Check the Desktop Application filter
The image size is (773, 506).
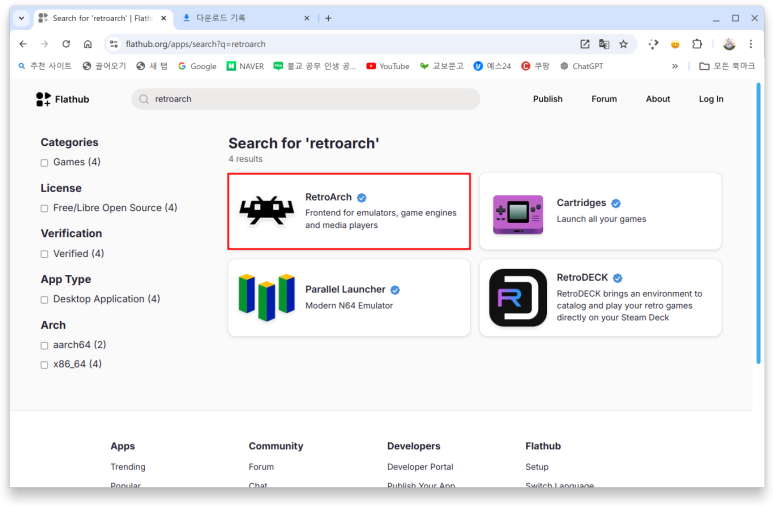tap(44, 300)
